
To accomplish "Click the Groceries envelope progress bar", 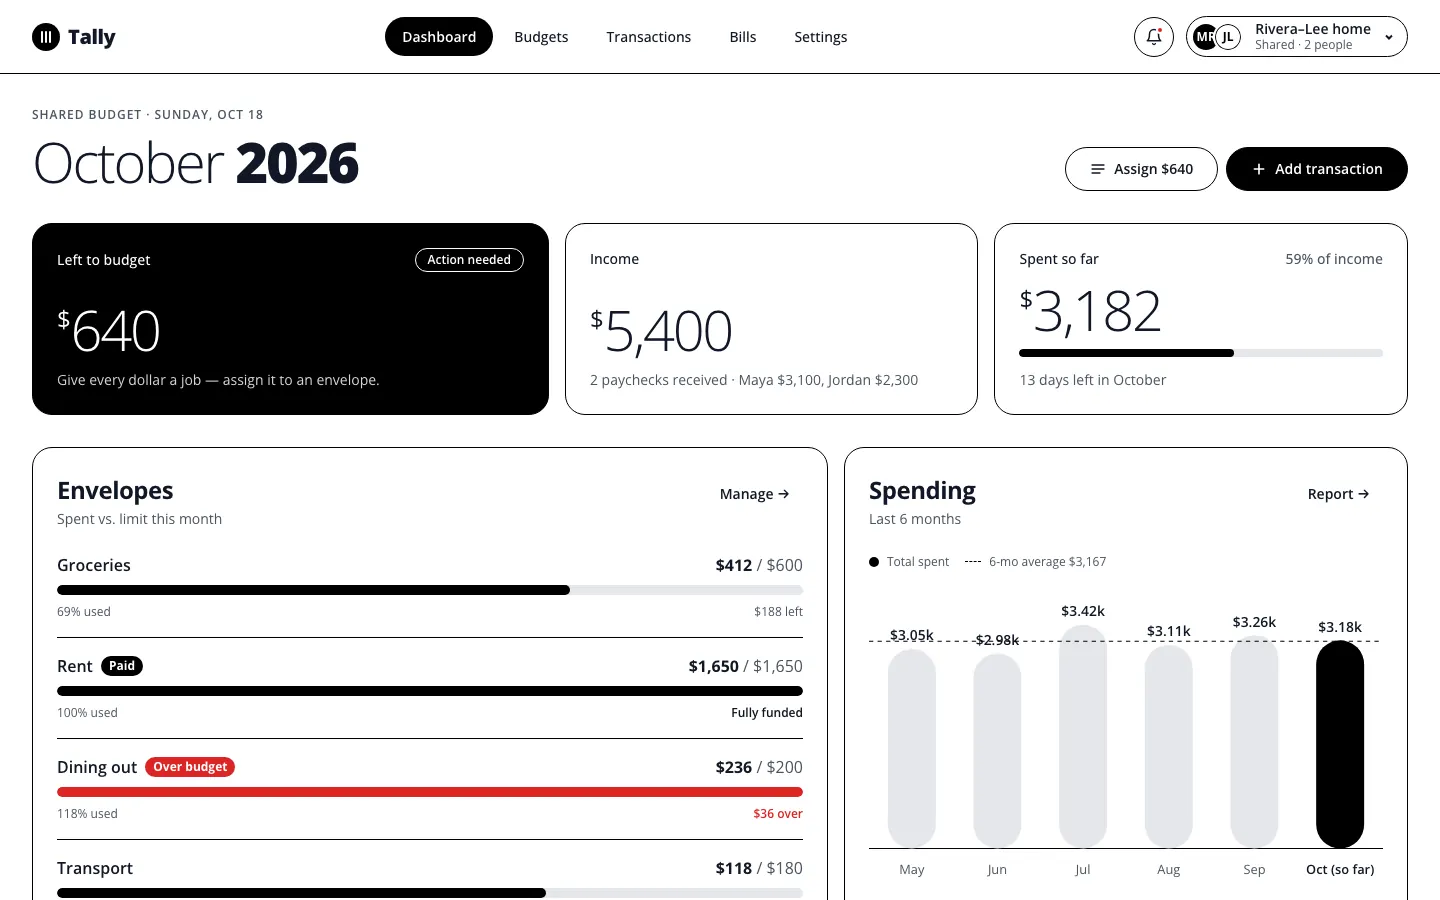I will pos(430,590).
